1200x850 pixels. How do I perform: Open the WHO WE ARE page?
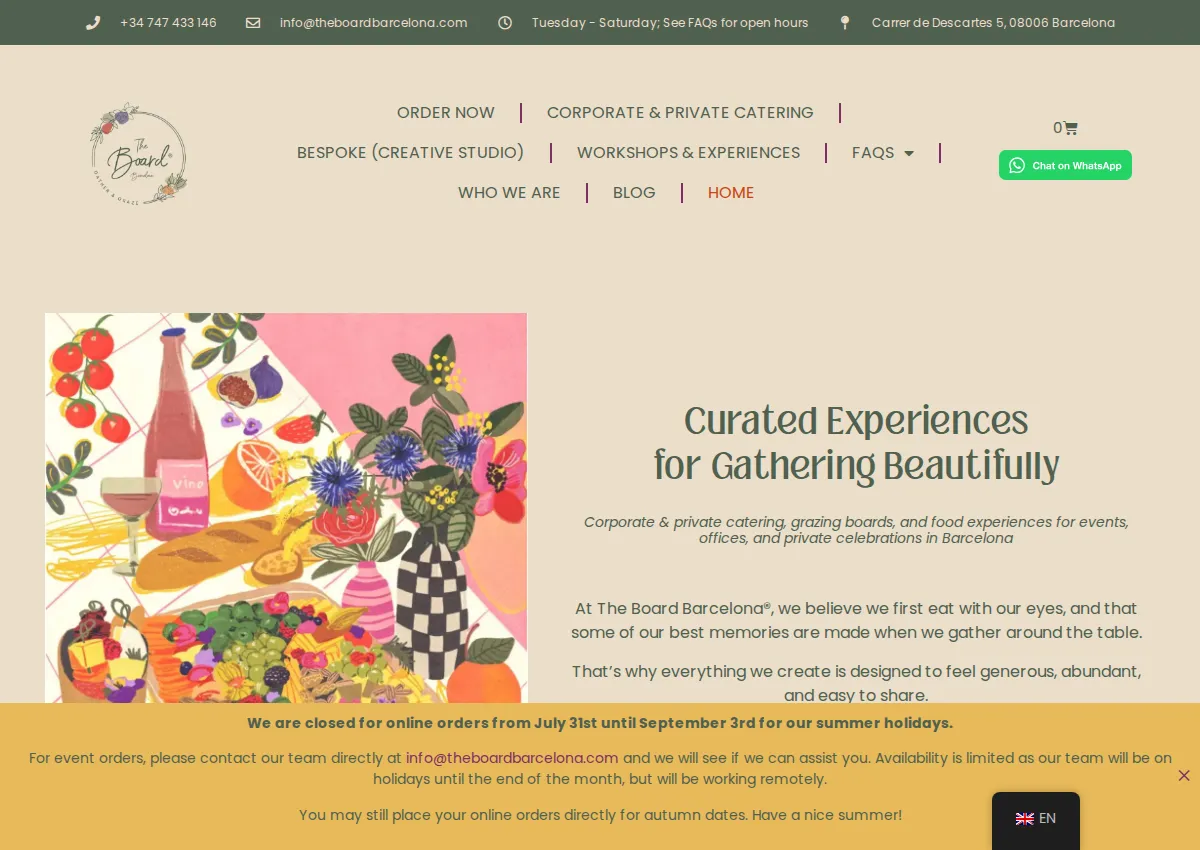[509, 192]
